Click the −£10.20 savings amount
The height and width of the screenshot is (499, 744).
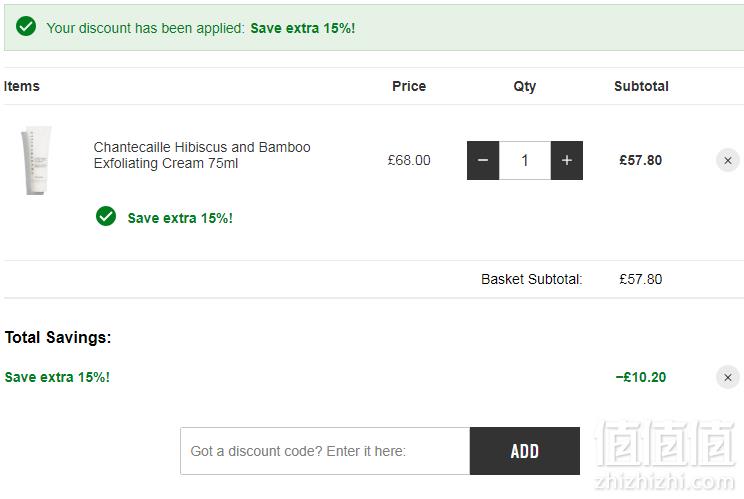coord(641,377)
